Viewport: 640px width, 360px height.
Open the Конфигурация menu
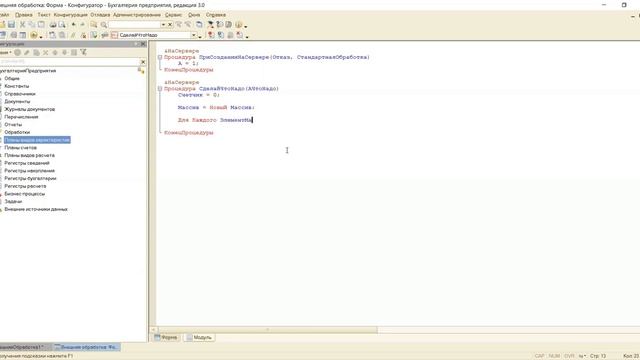[x=71, y=15]
